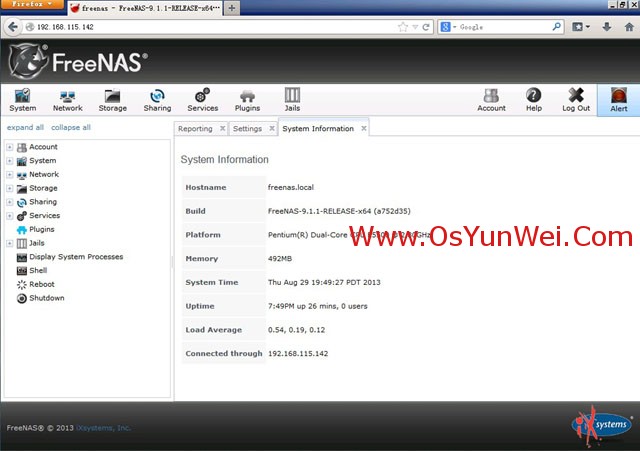Open the Plugins toolbar icon
The height and width of the screenshot is (451, 640).
pyautogui.click(x=247, y=100)
